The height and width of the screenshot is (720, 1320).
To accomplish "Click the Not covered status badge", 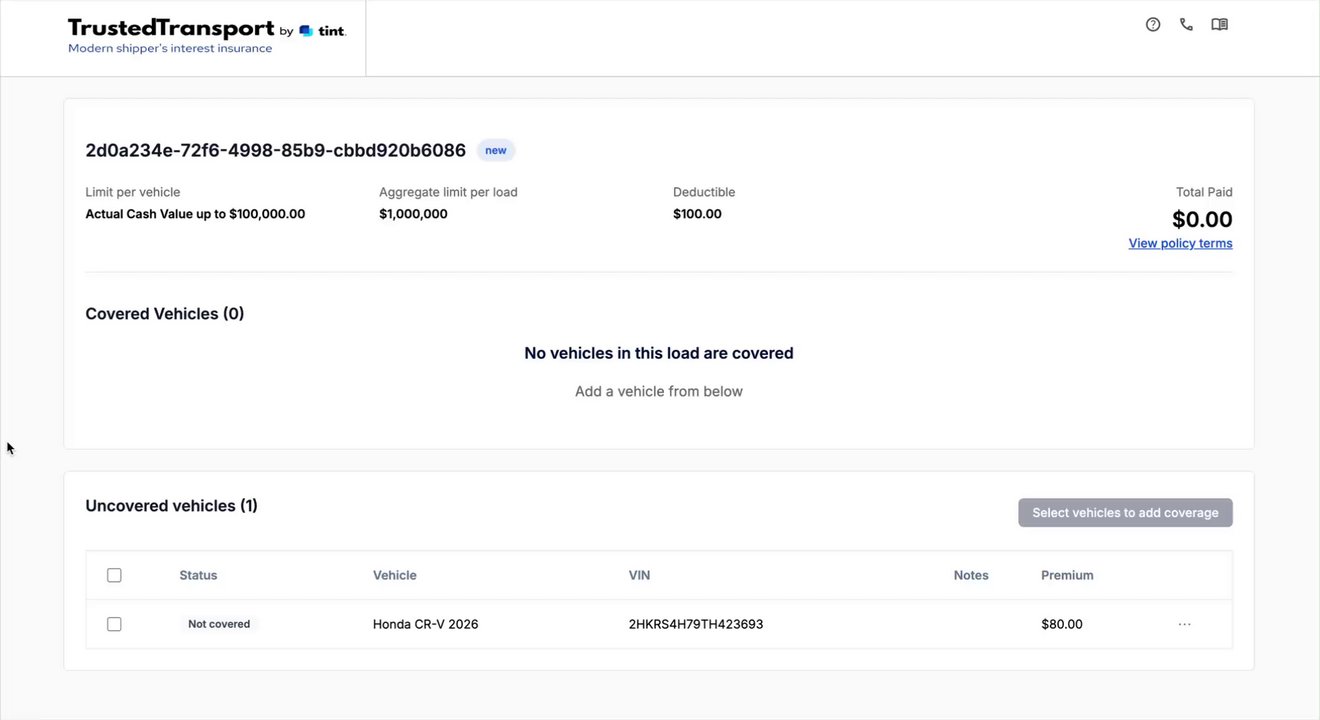I will tap(219, 624).
